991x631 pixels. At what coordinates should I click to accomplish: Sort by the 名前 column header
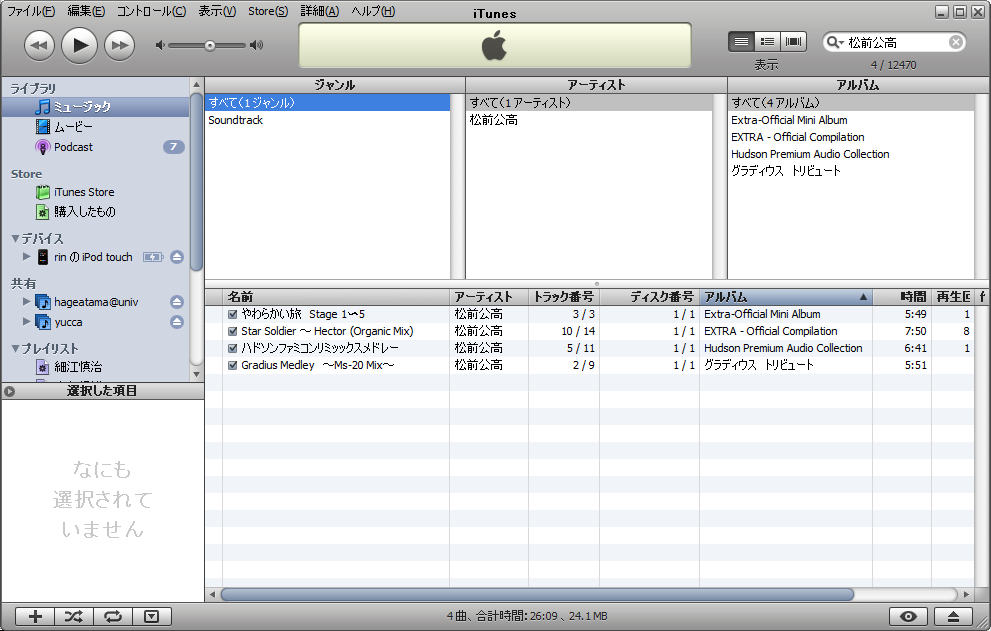336,297
